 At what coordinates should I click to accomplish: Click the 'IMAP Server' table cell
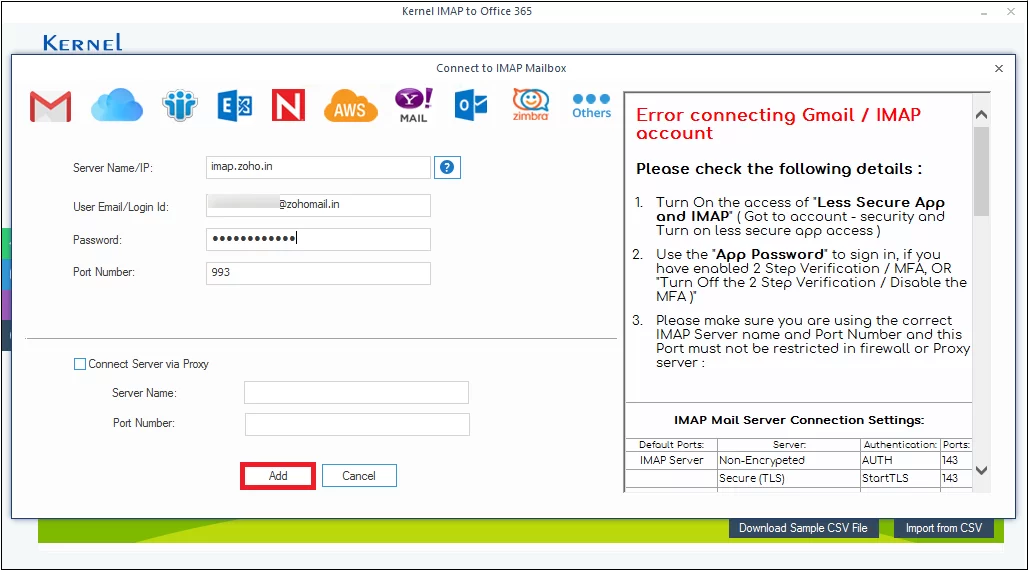[671, 460]
